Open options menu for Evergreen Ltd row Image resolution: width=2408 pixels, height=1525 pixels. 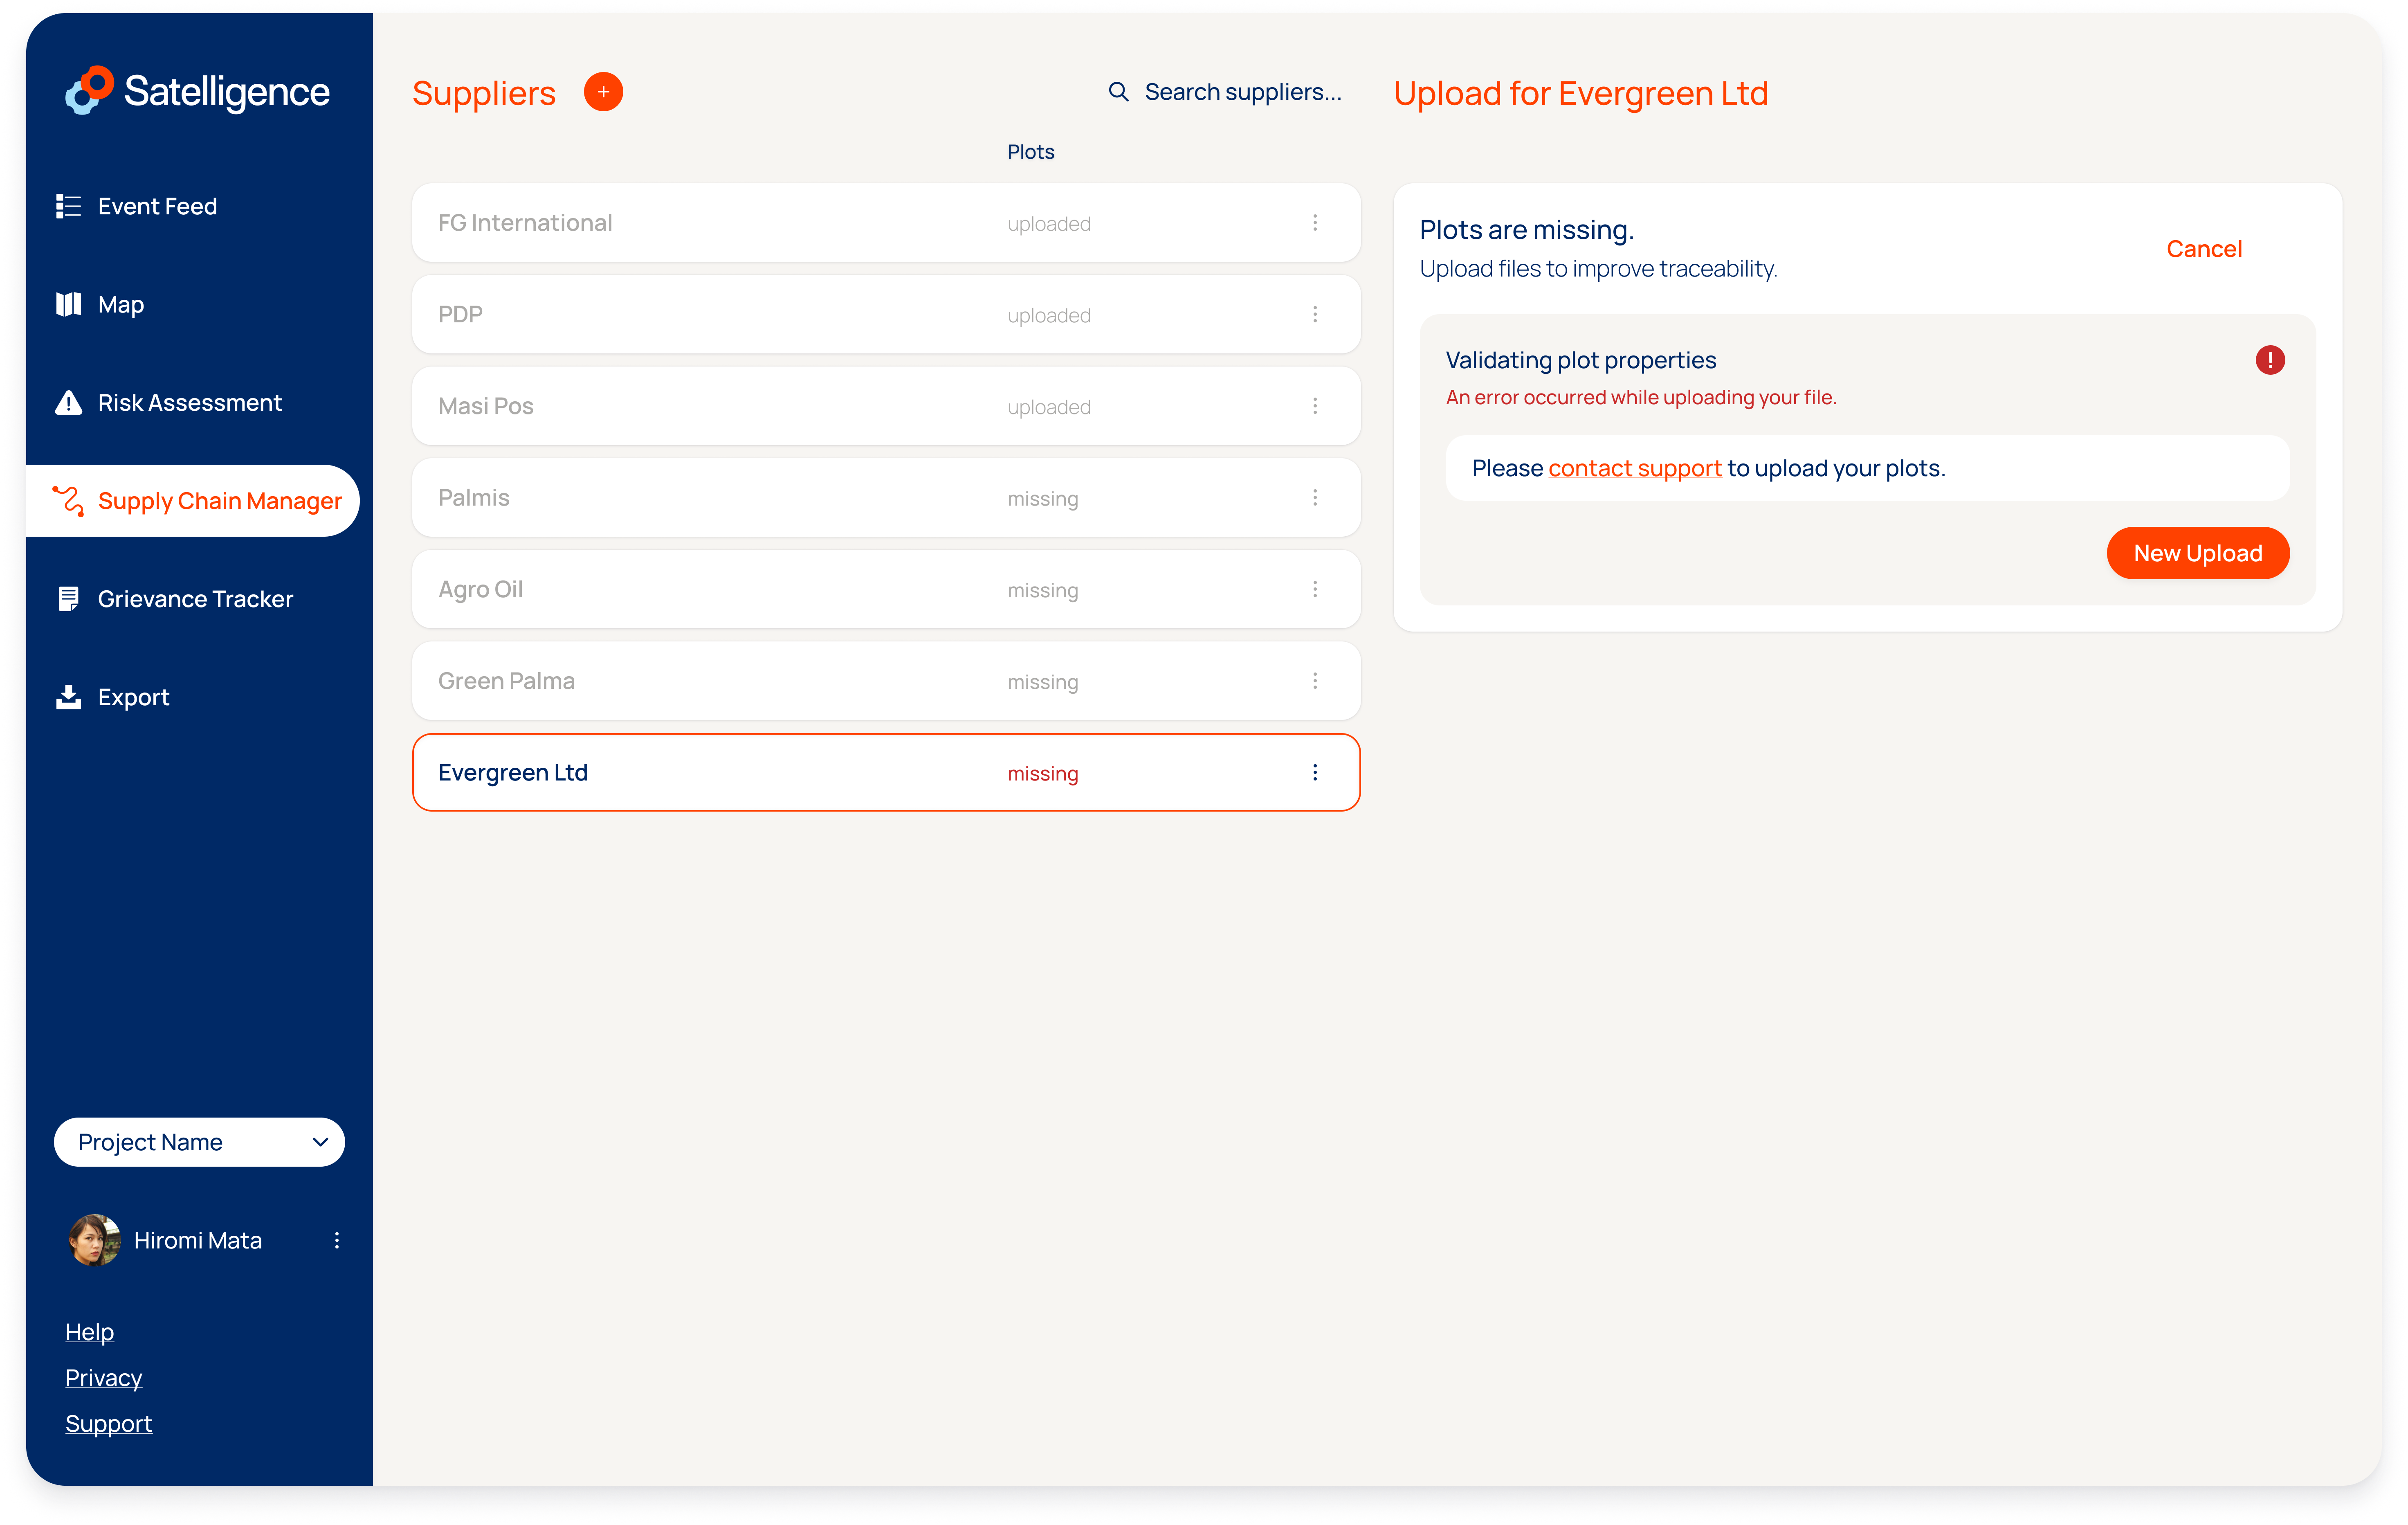(1314, 772)
